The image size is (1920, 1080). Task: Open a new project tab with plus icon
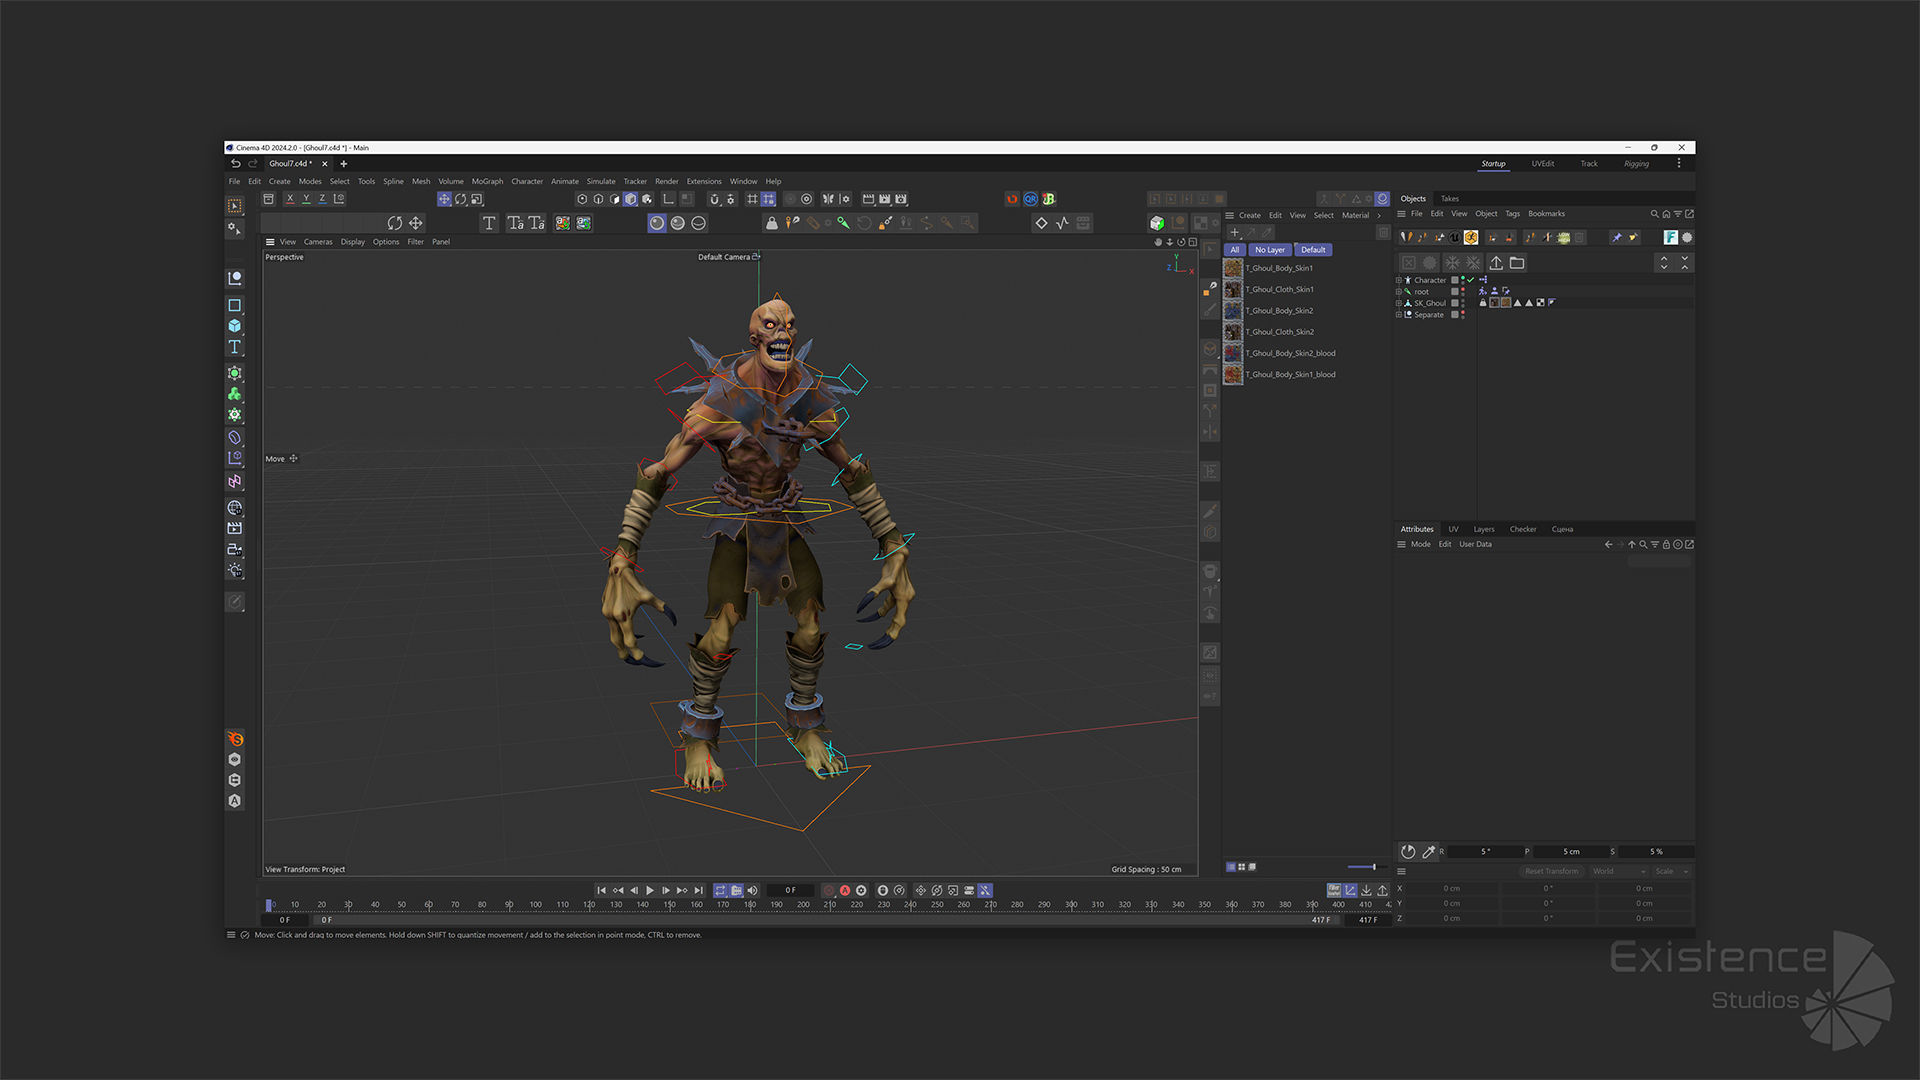[x=343, y=164]
